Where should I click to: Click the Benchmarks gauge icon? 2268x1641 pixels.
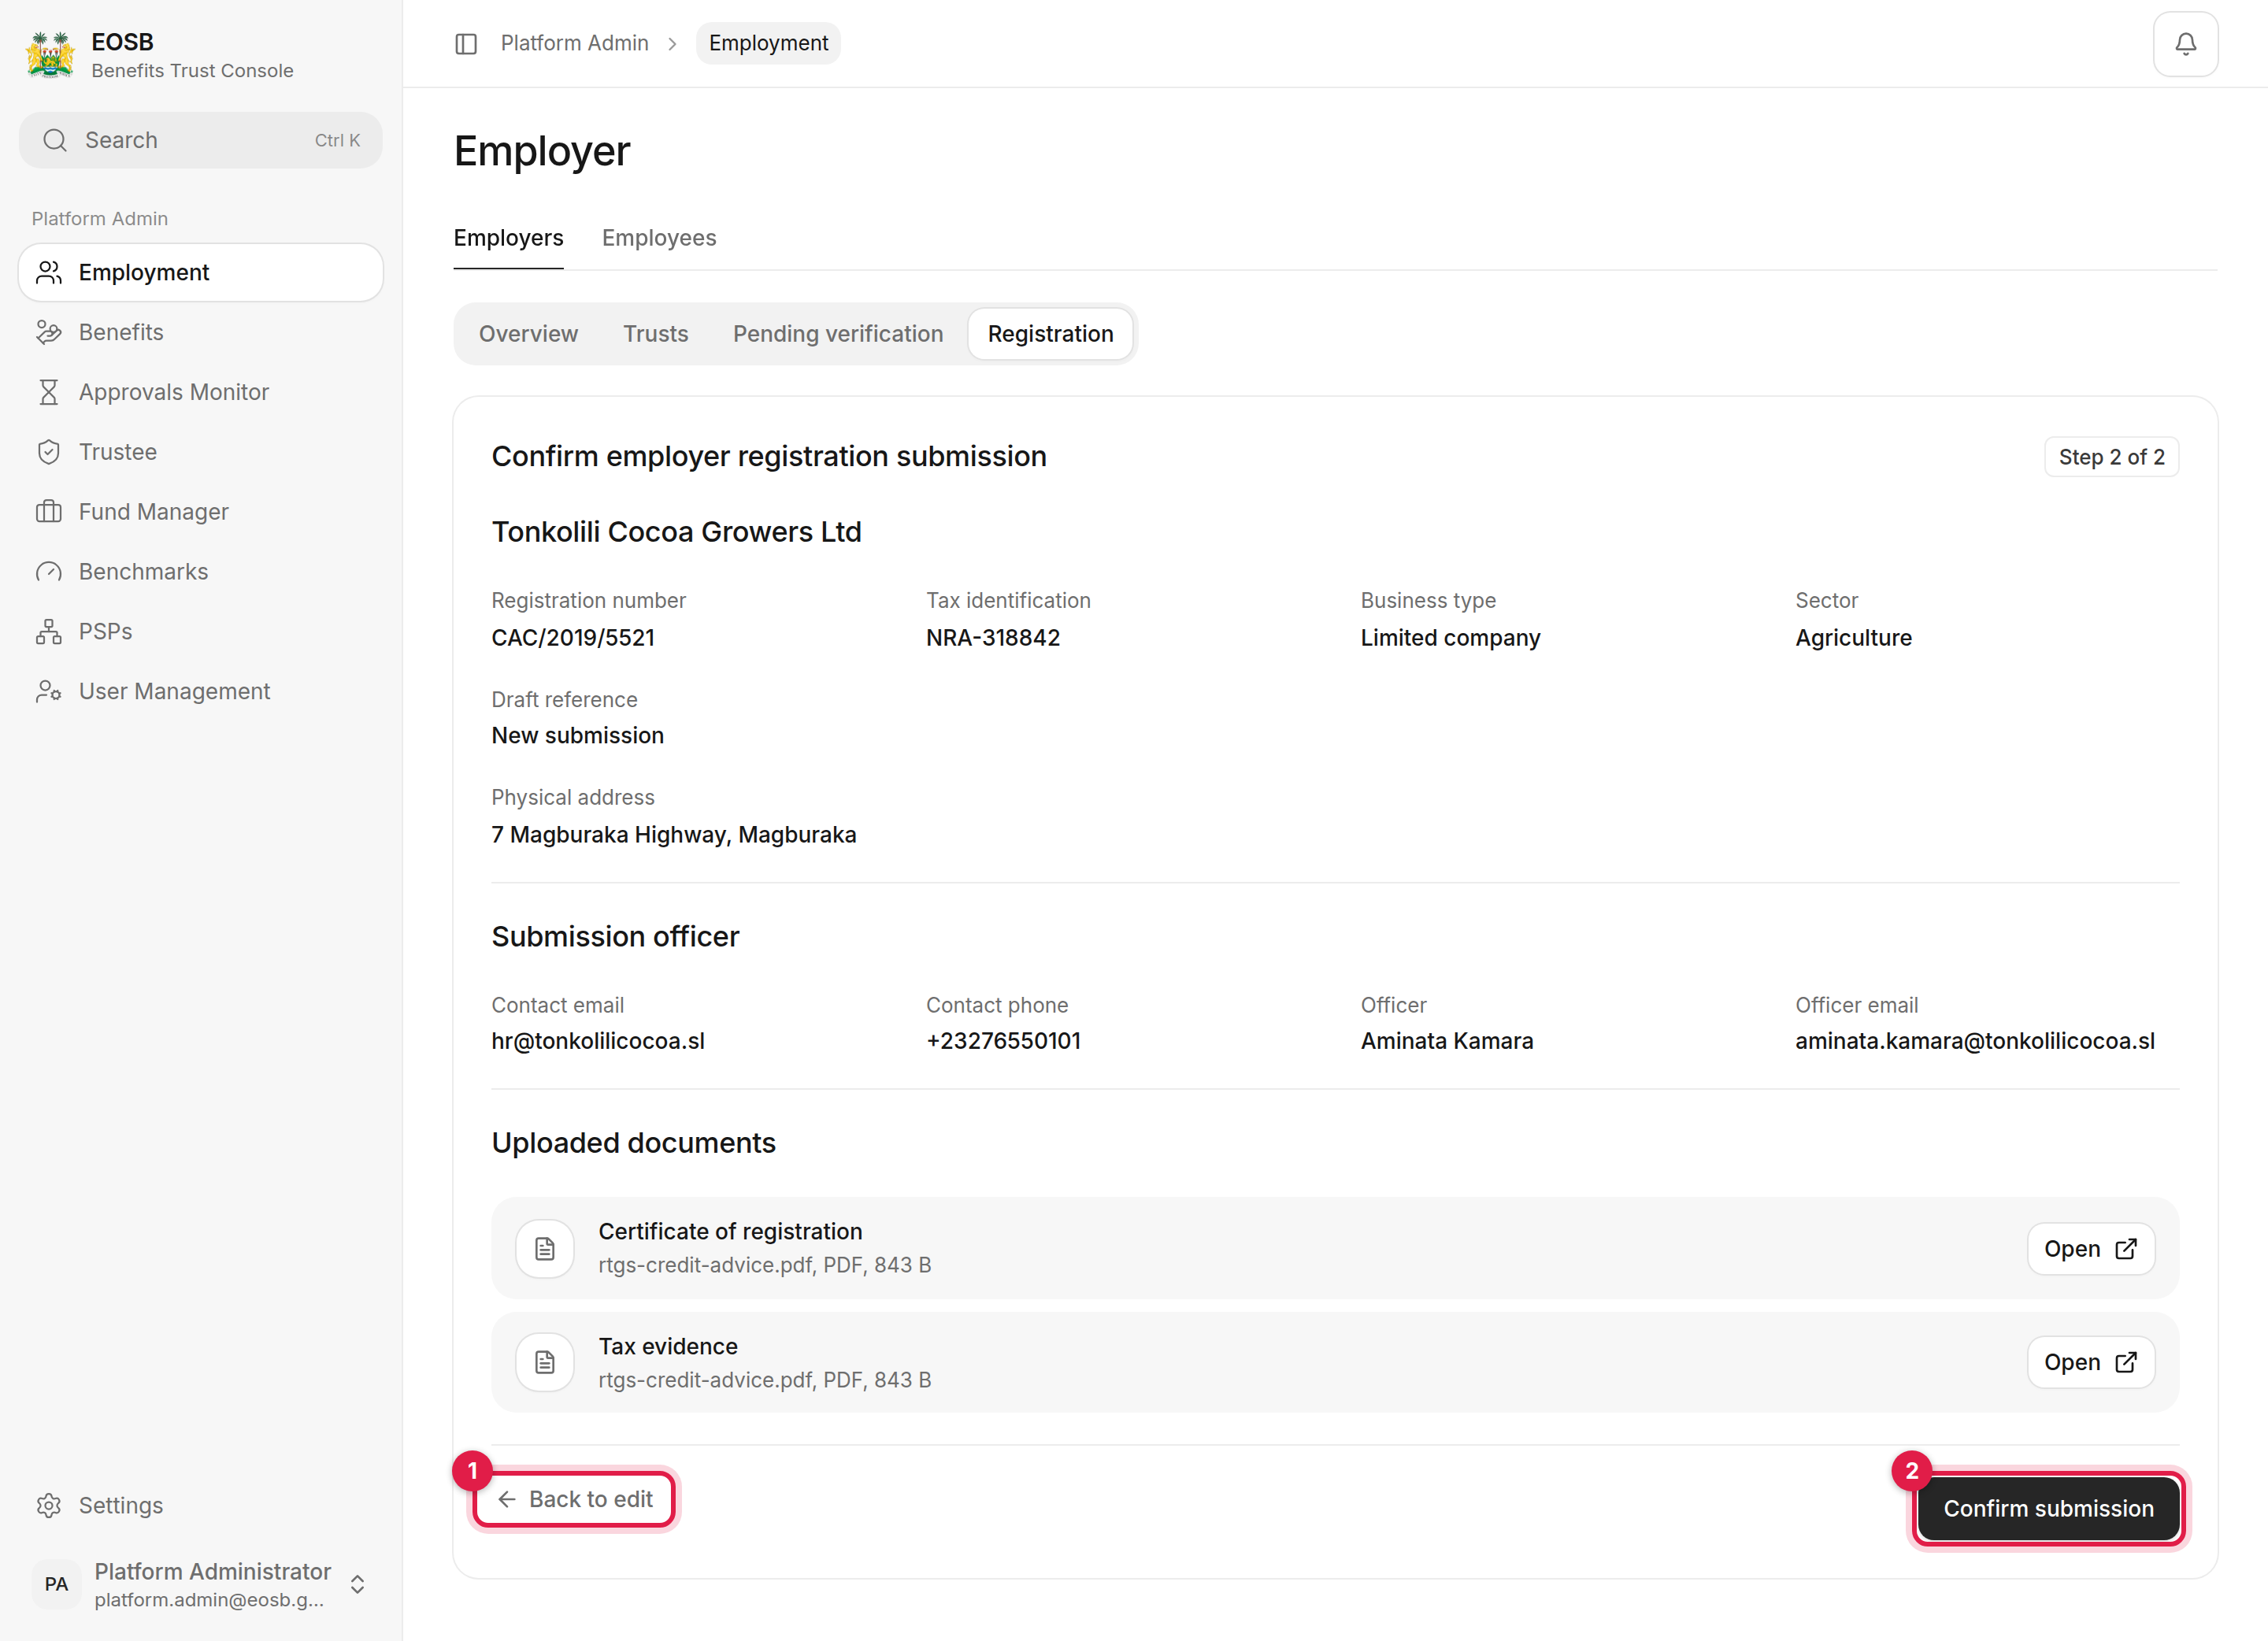point(48,572)
